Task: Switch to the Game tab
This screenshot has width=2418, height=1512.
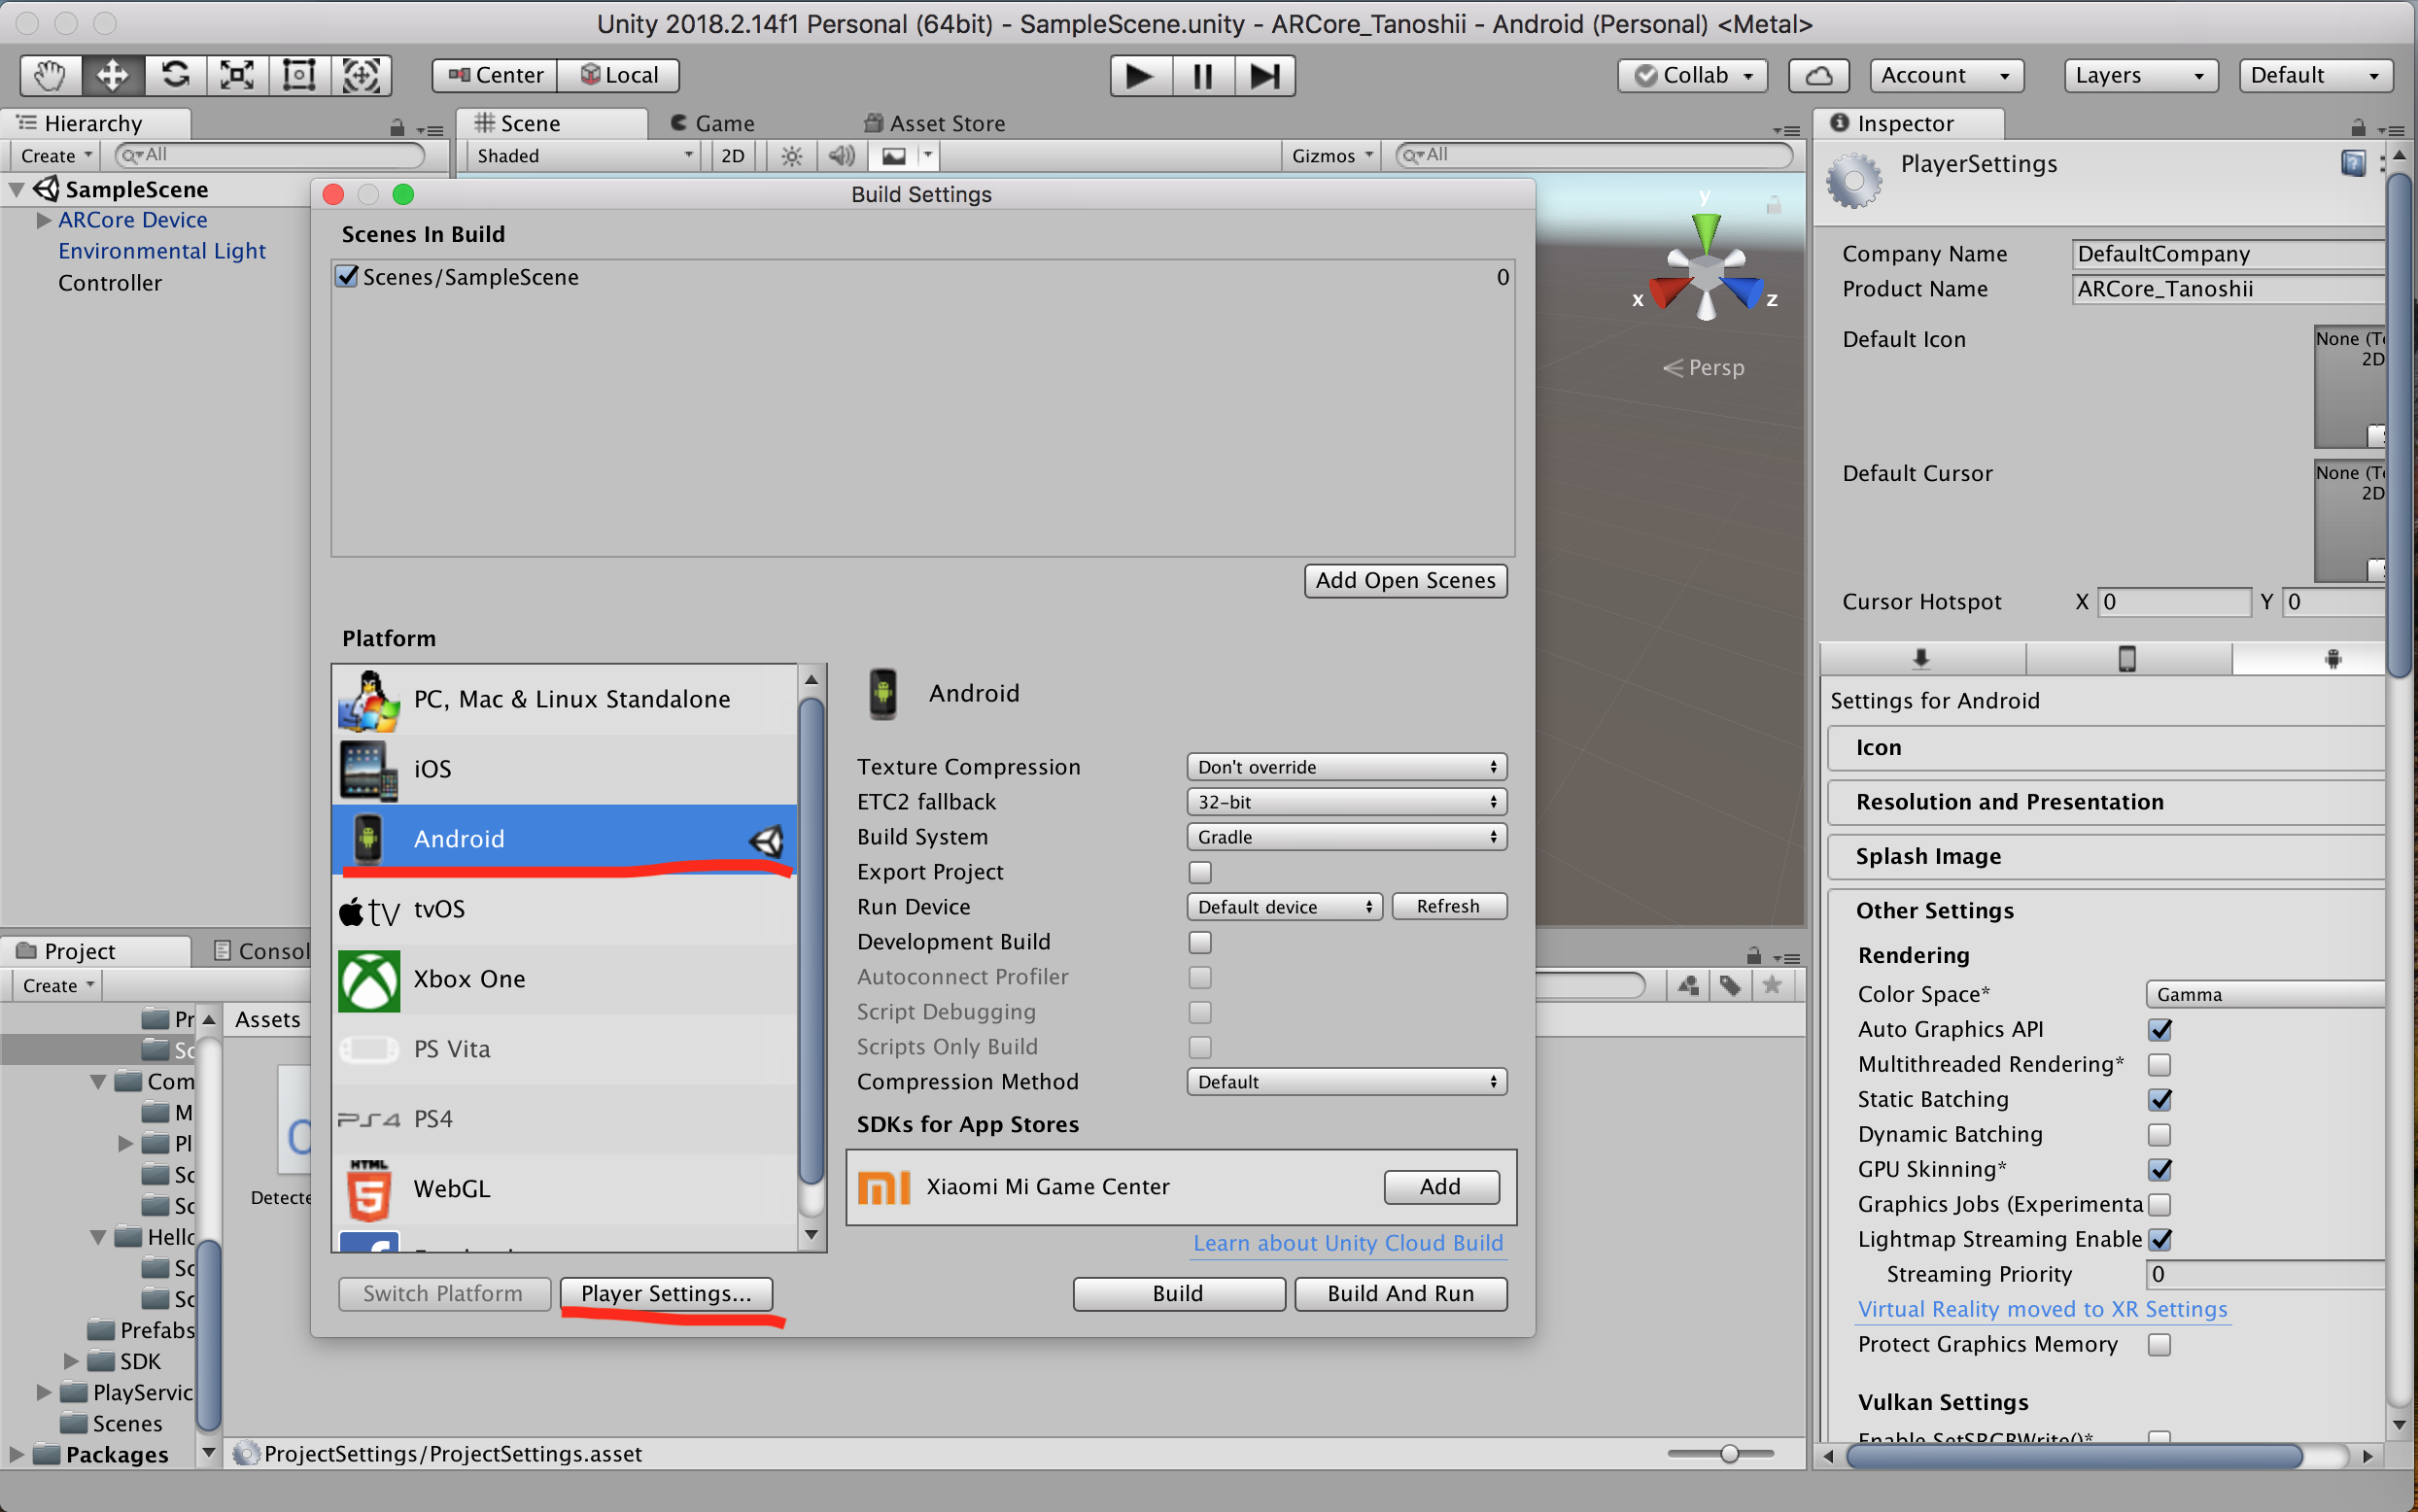Action: pos(712,123)
